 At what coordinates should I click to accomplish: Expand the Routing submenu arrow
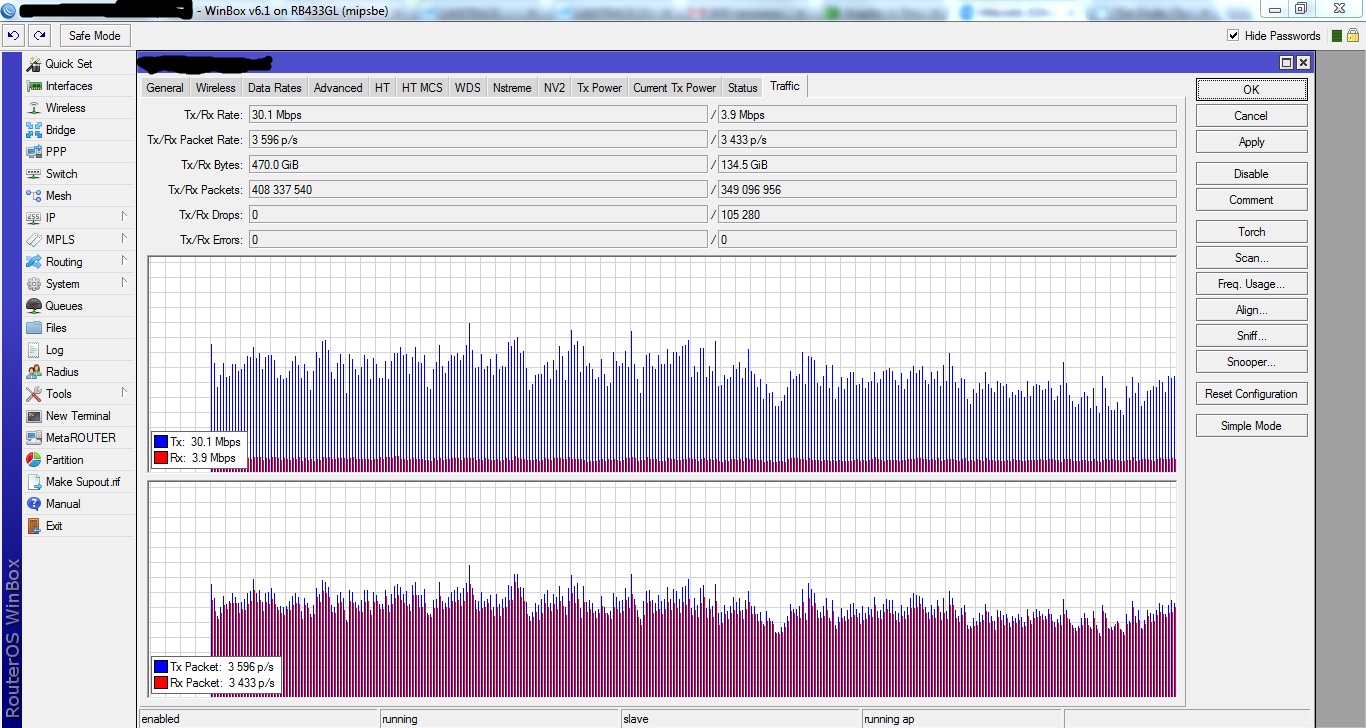124,261
